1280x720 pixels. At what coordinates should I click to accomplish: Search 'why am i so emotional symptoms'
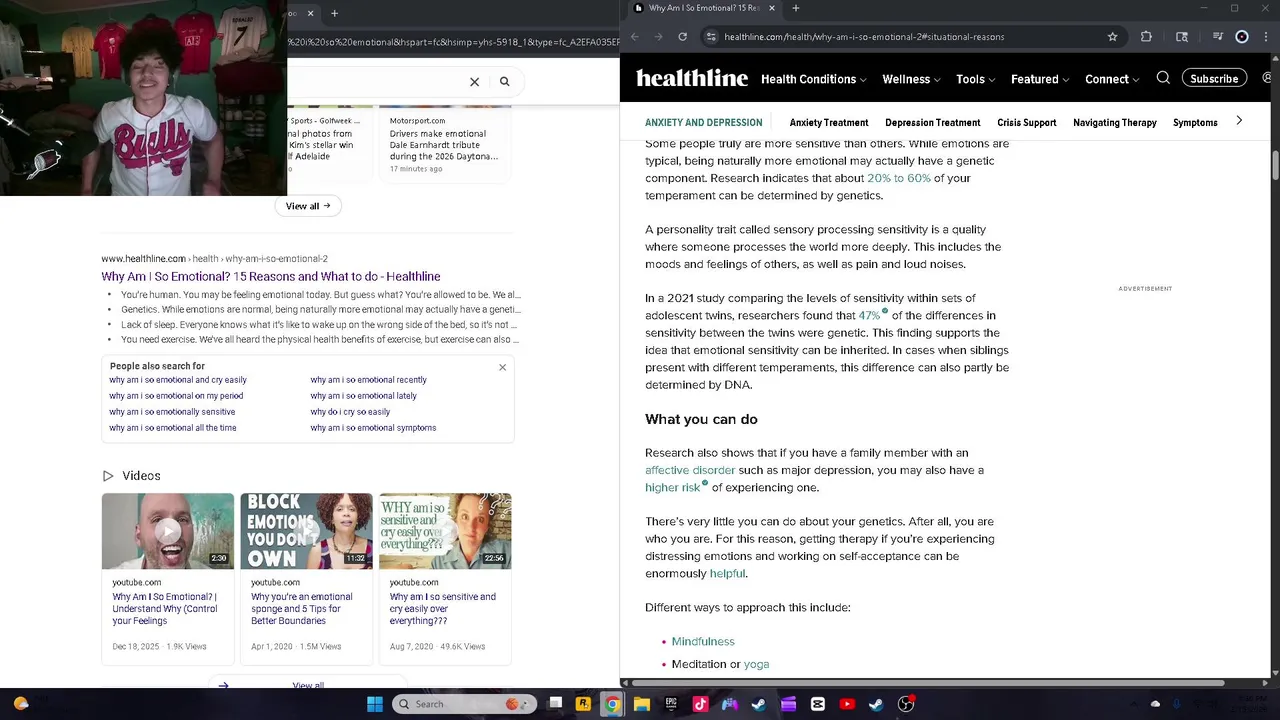373,428
